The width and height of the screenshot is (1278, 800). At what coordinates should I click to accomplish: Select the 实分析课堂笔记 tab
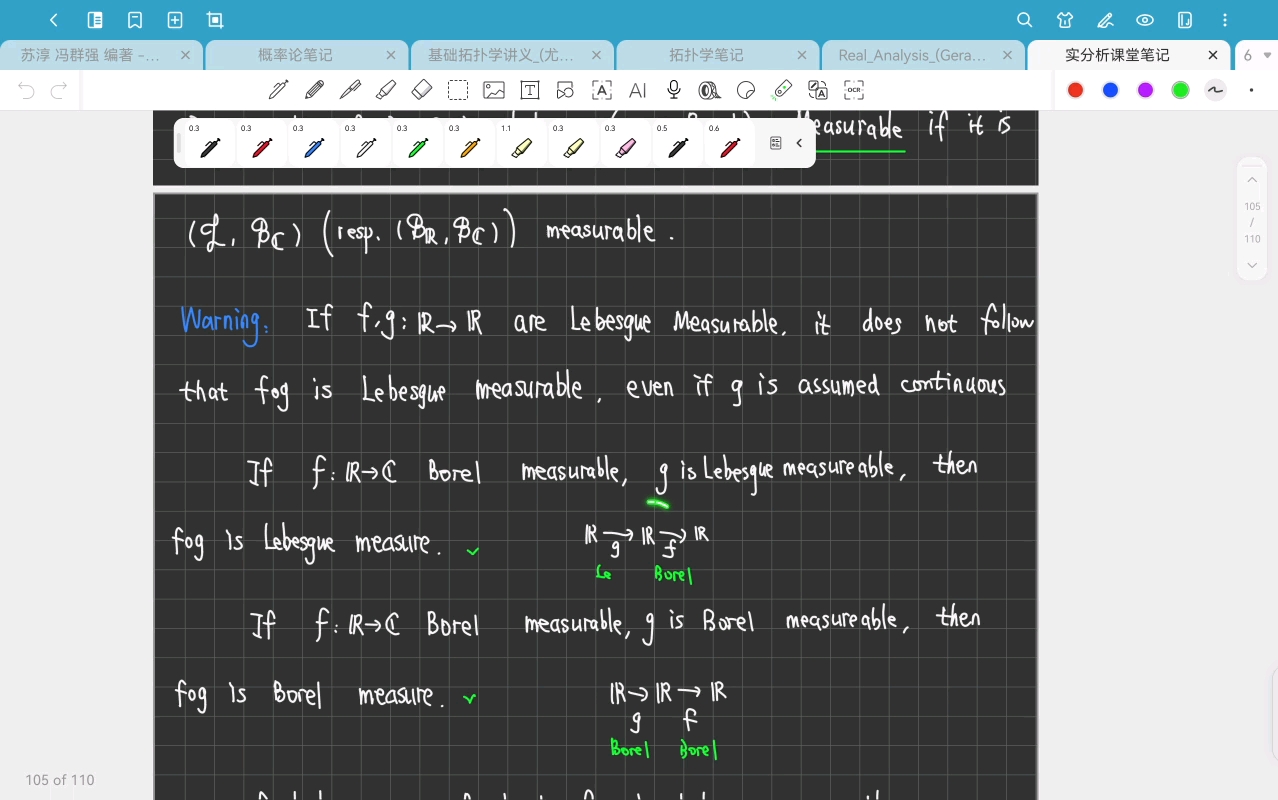click(x=1117, y=55)
